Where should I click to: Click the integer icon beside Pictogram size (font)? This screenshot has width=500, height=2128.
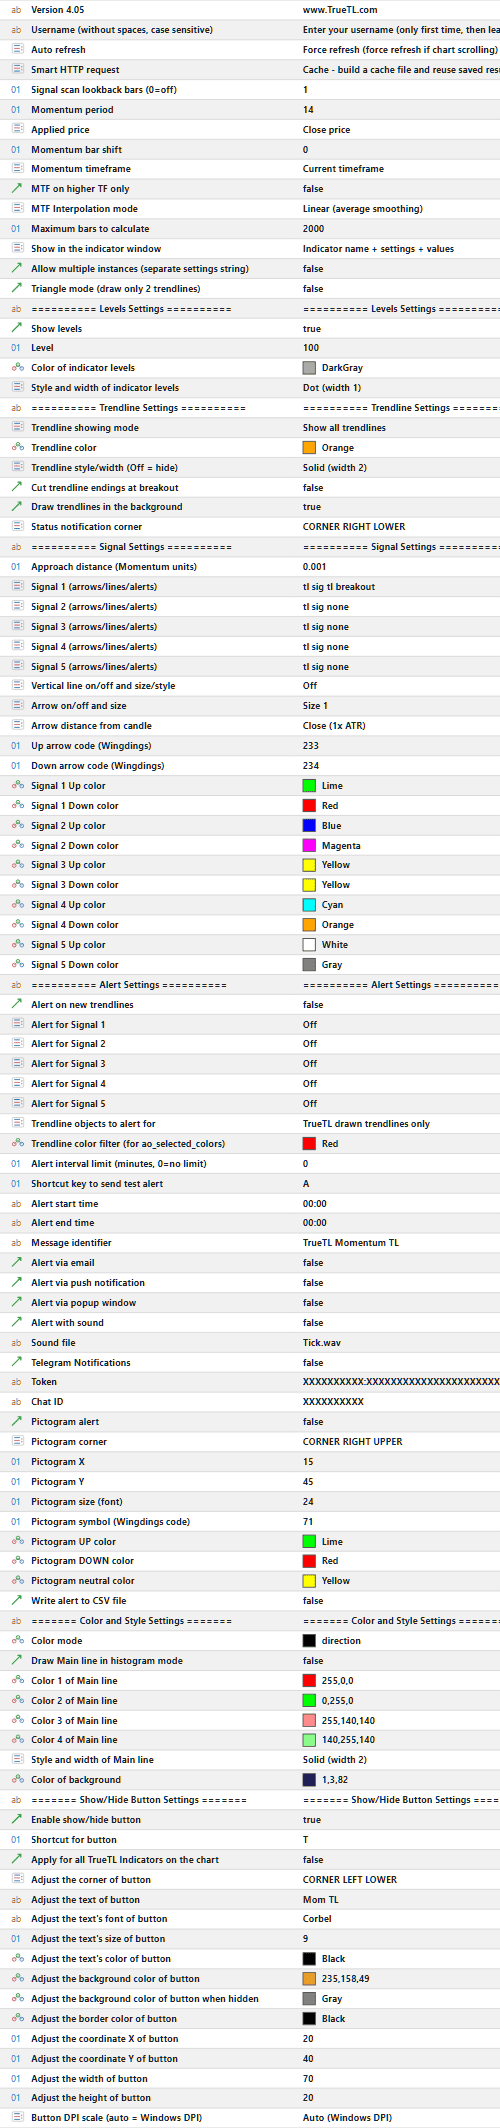[16, 1502]
